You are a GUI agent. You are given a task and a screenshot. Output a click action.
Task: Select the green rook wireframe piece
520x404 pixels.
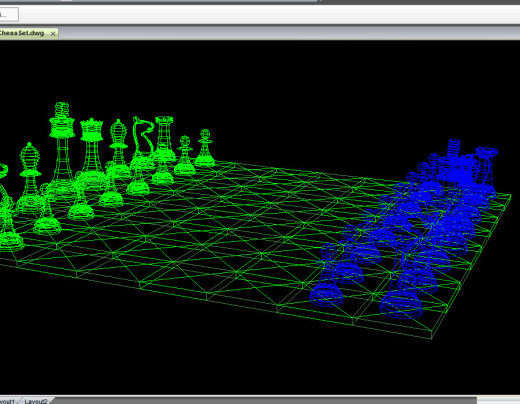pos(164,138)
